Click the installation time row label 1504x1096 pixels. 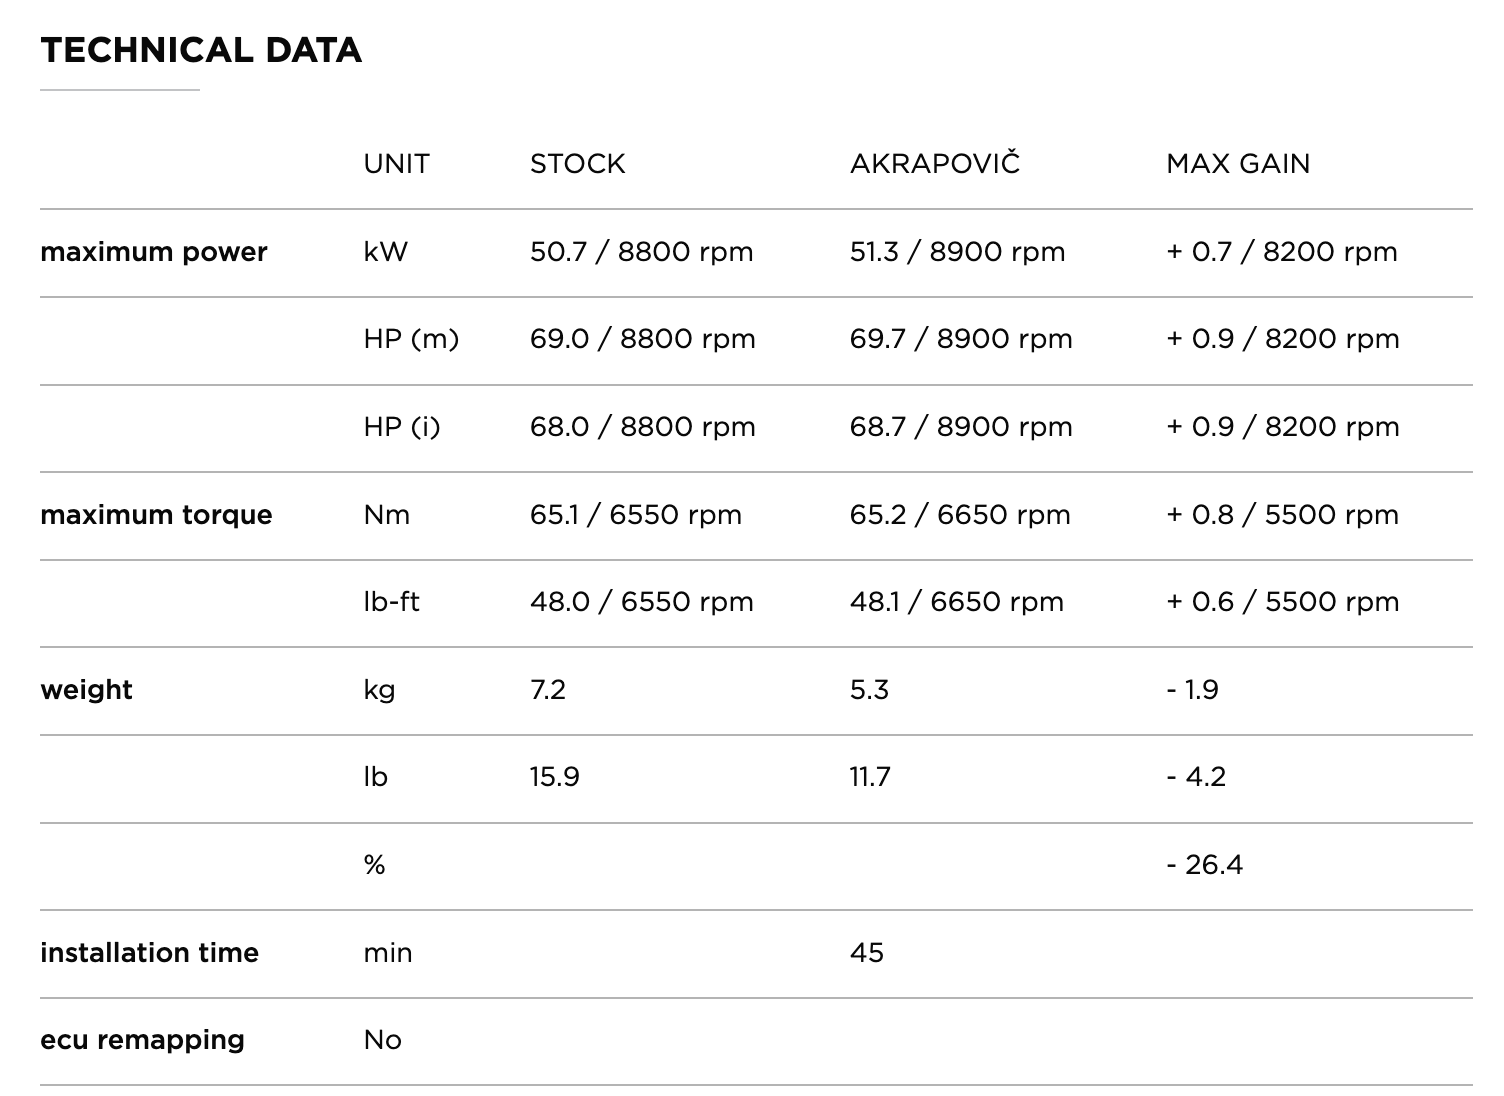149,953
